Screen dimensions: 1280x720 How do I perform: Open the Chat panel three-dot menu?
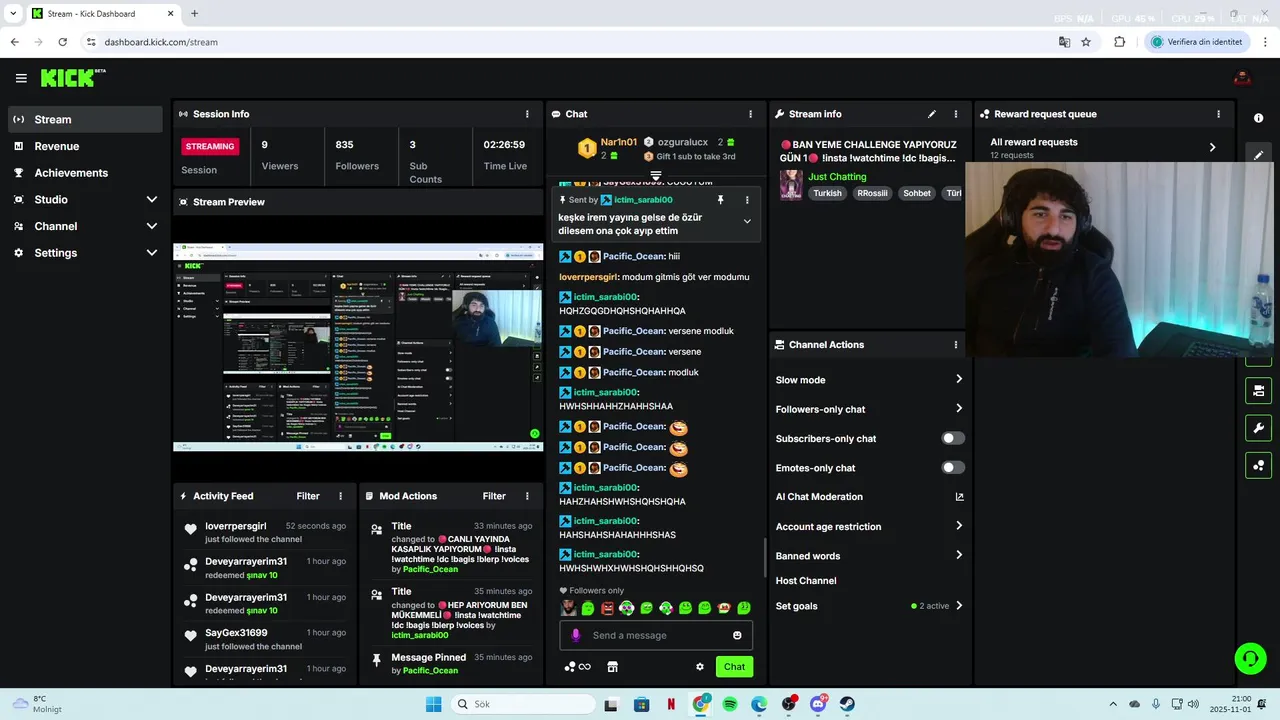750,114
